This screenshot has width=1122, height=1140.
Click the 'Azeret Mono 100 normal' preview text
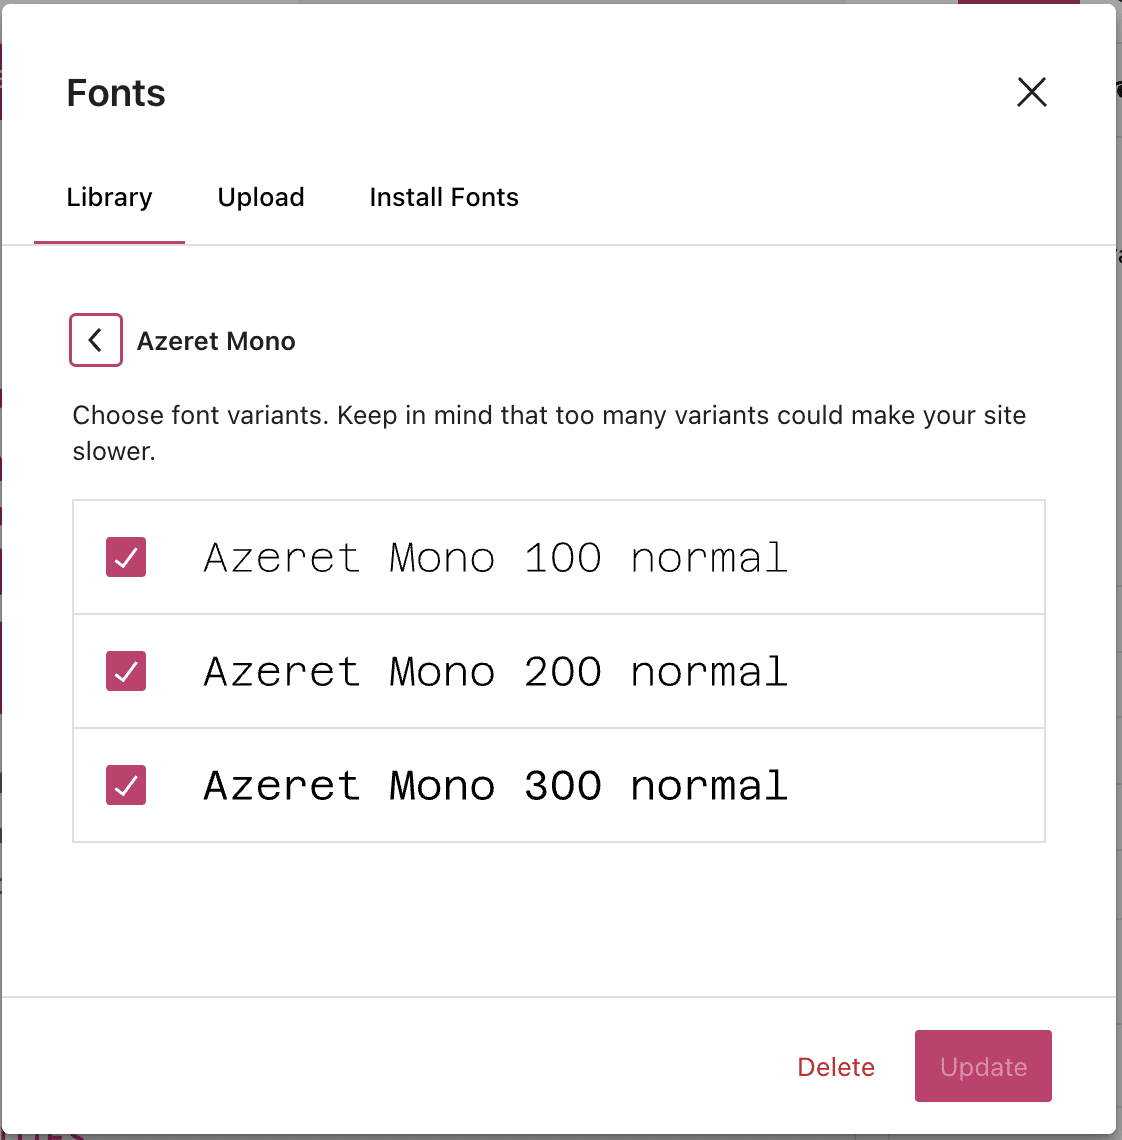495,558
